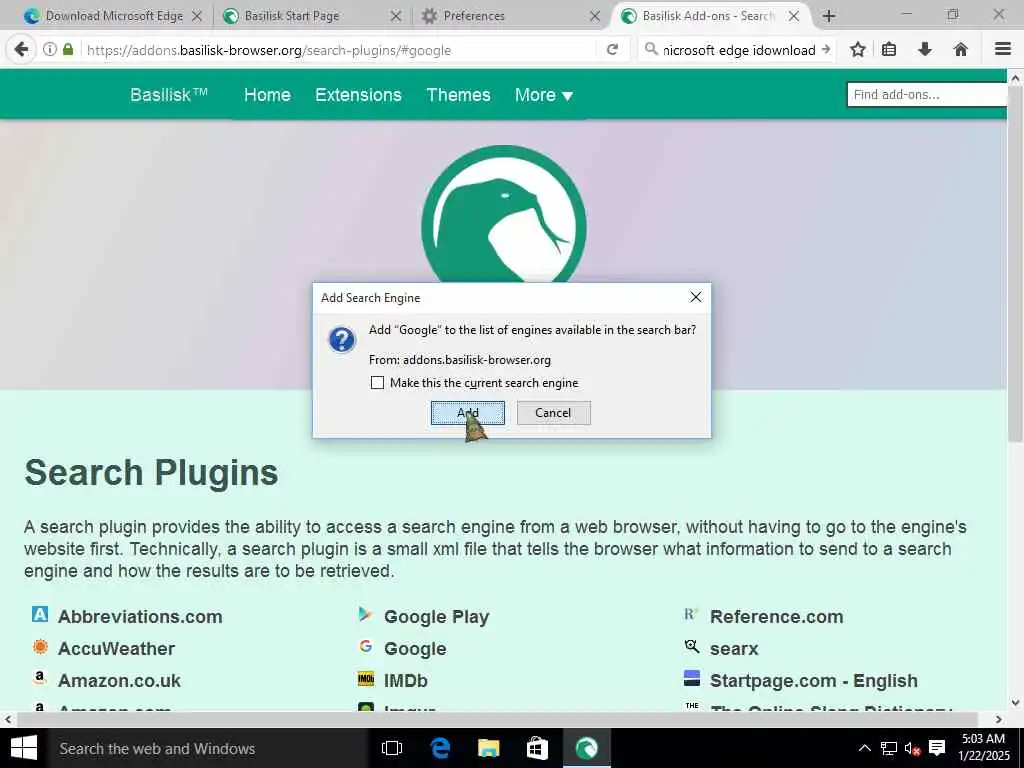
Task: Go to the browser home page icon
Action: pyautogui.click(x=960, y=50)
